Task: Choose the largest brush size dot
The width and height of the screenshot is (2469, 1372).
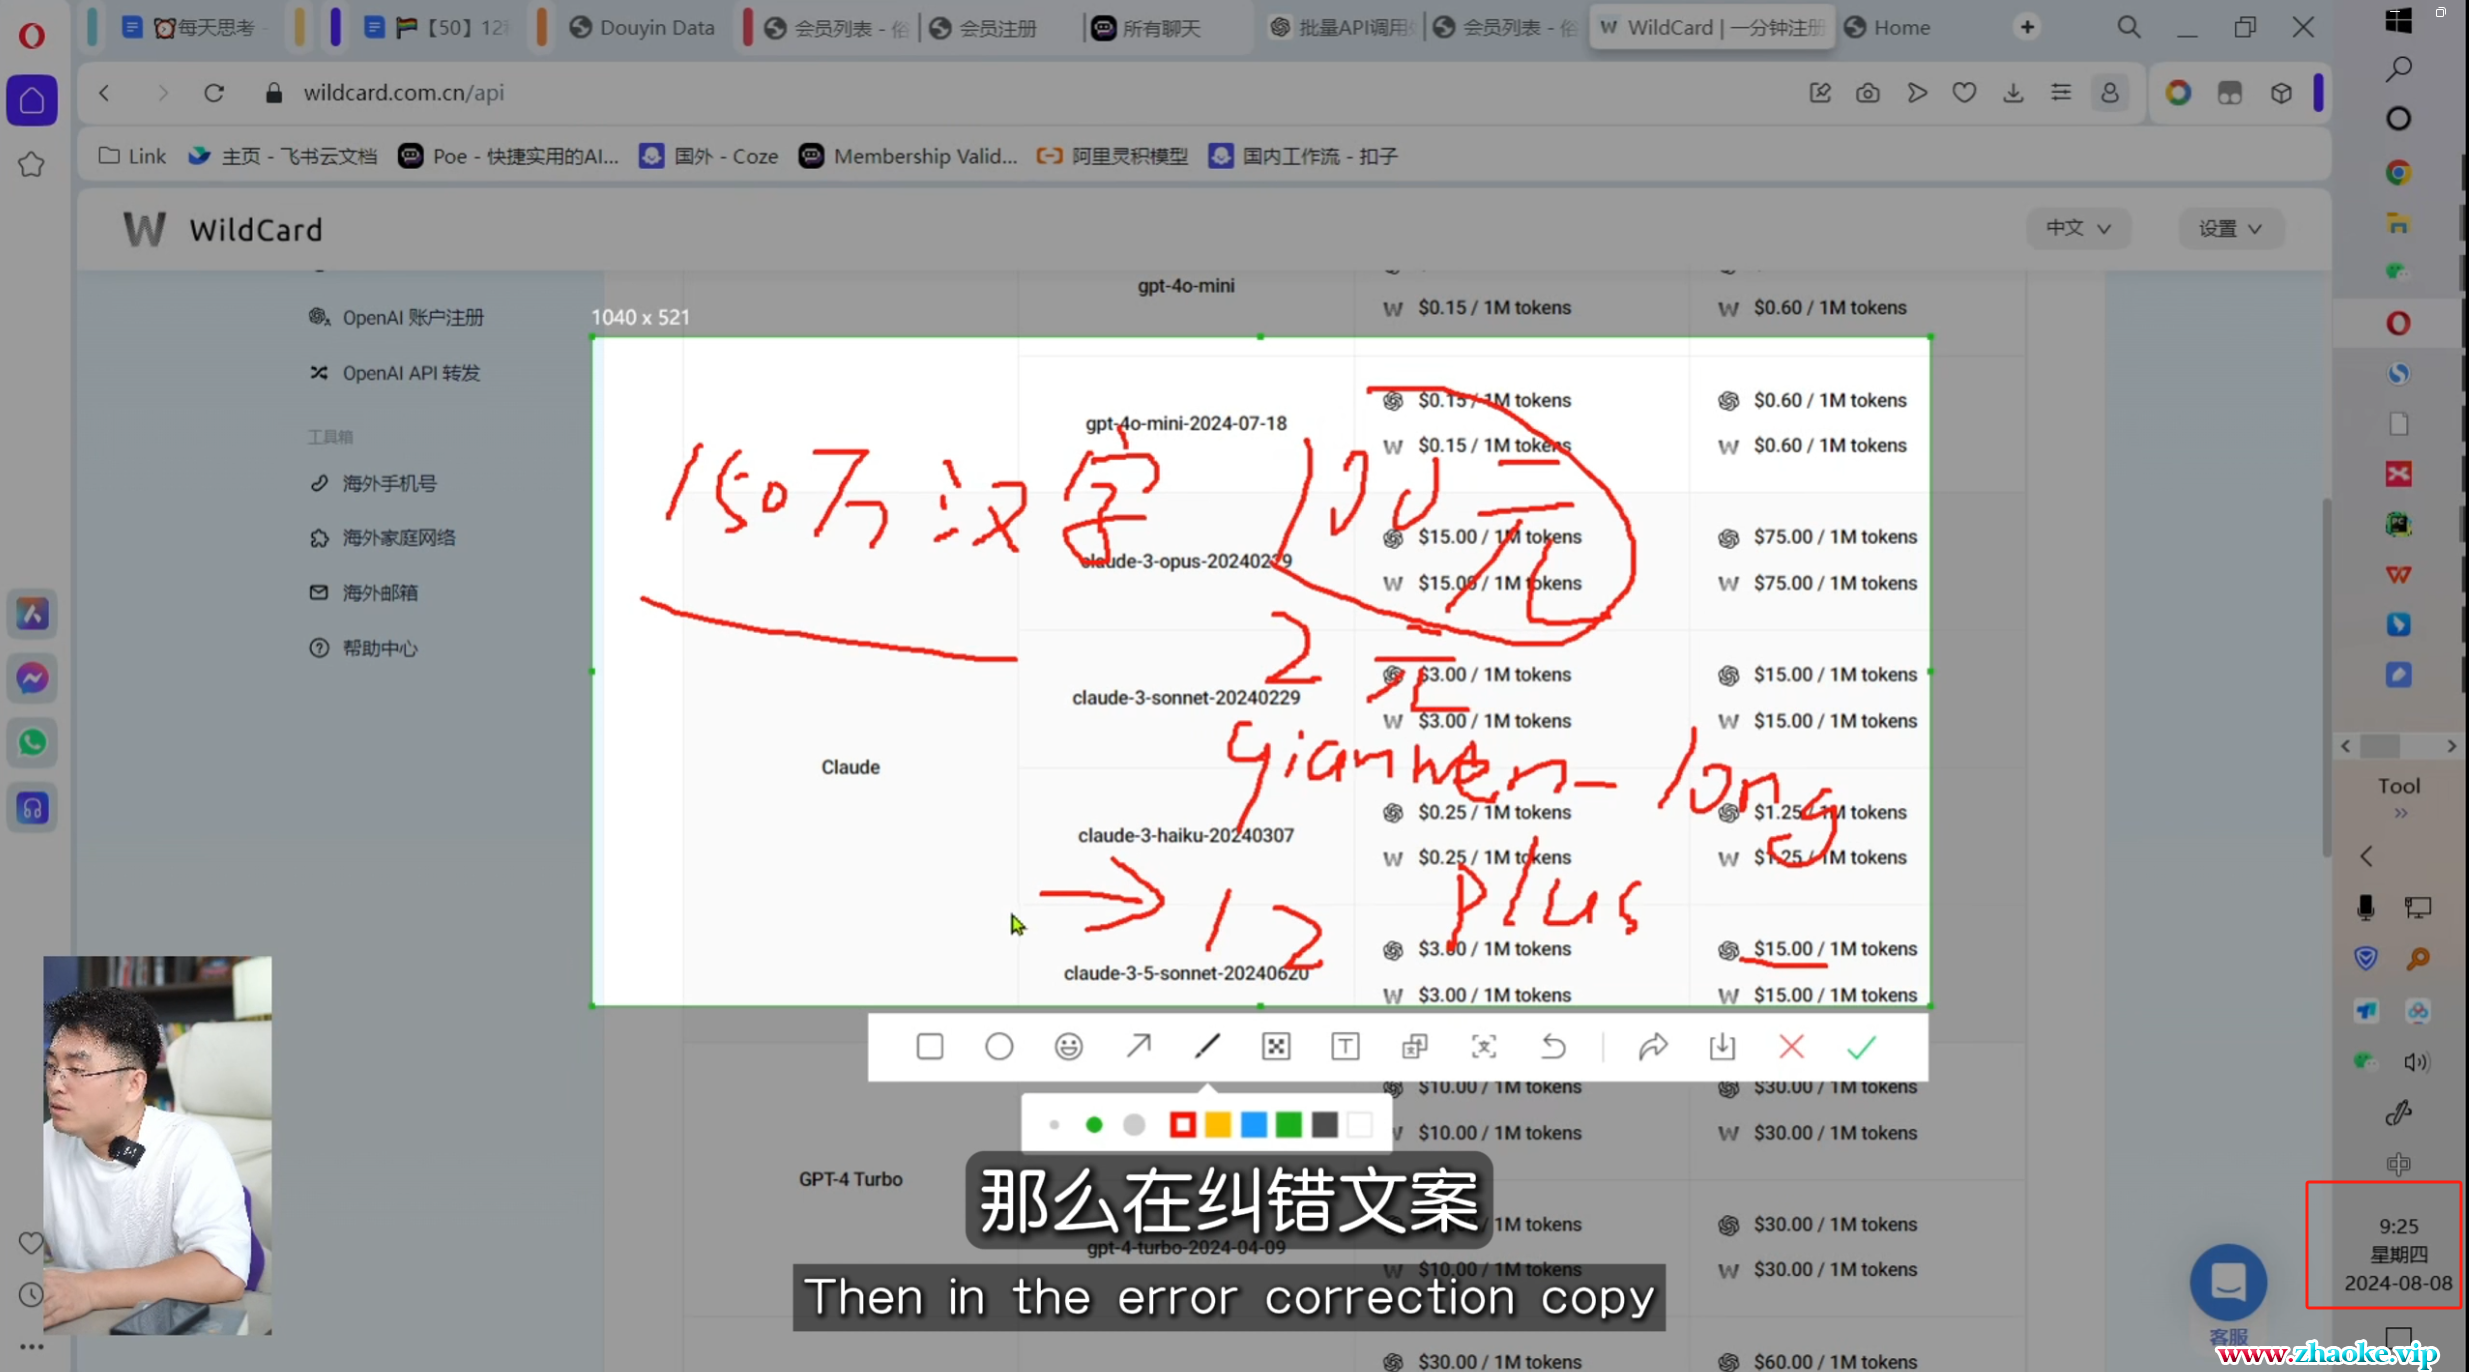Action: 1134,1125
